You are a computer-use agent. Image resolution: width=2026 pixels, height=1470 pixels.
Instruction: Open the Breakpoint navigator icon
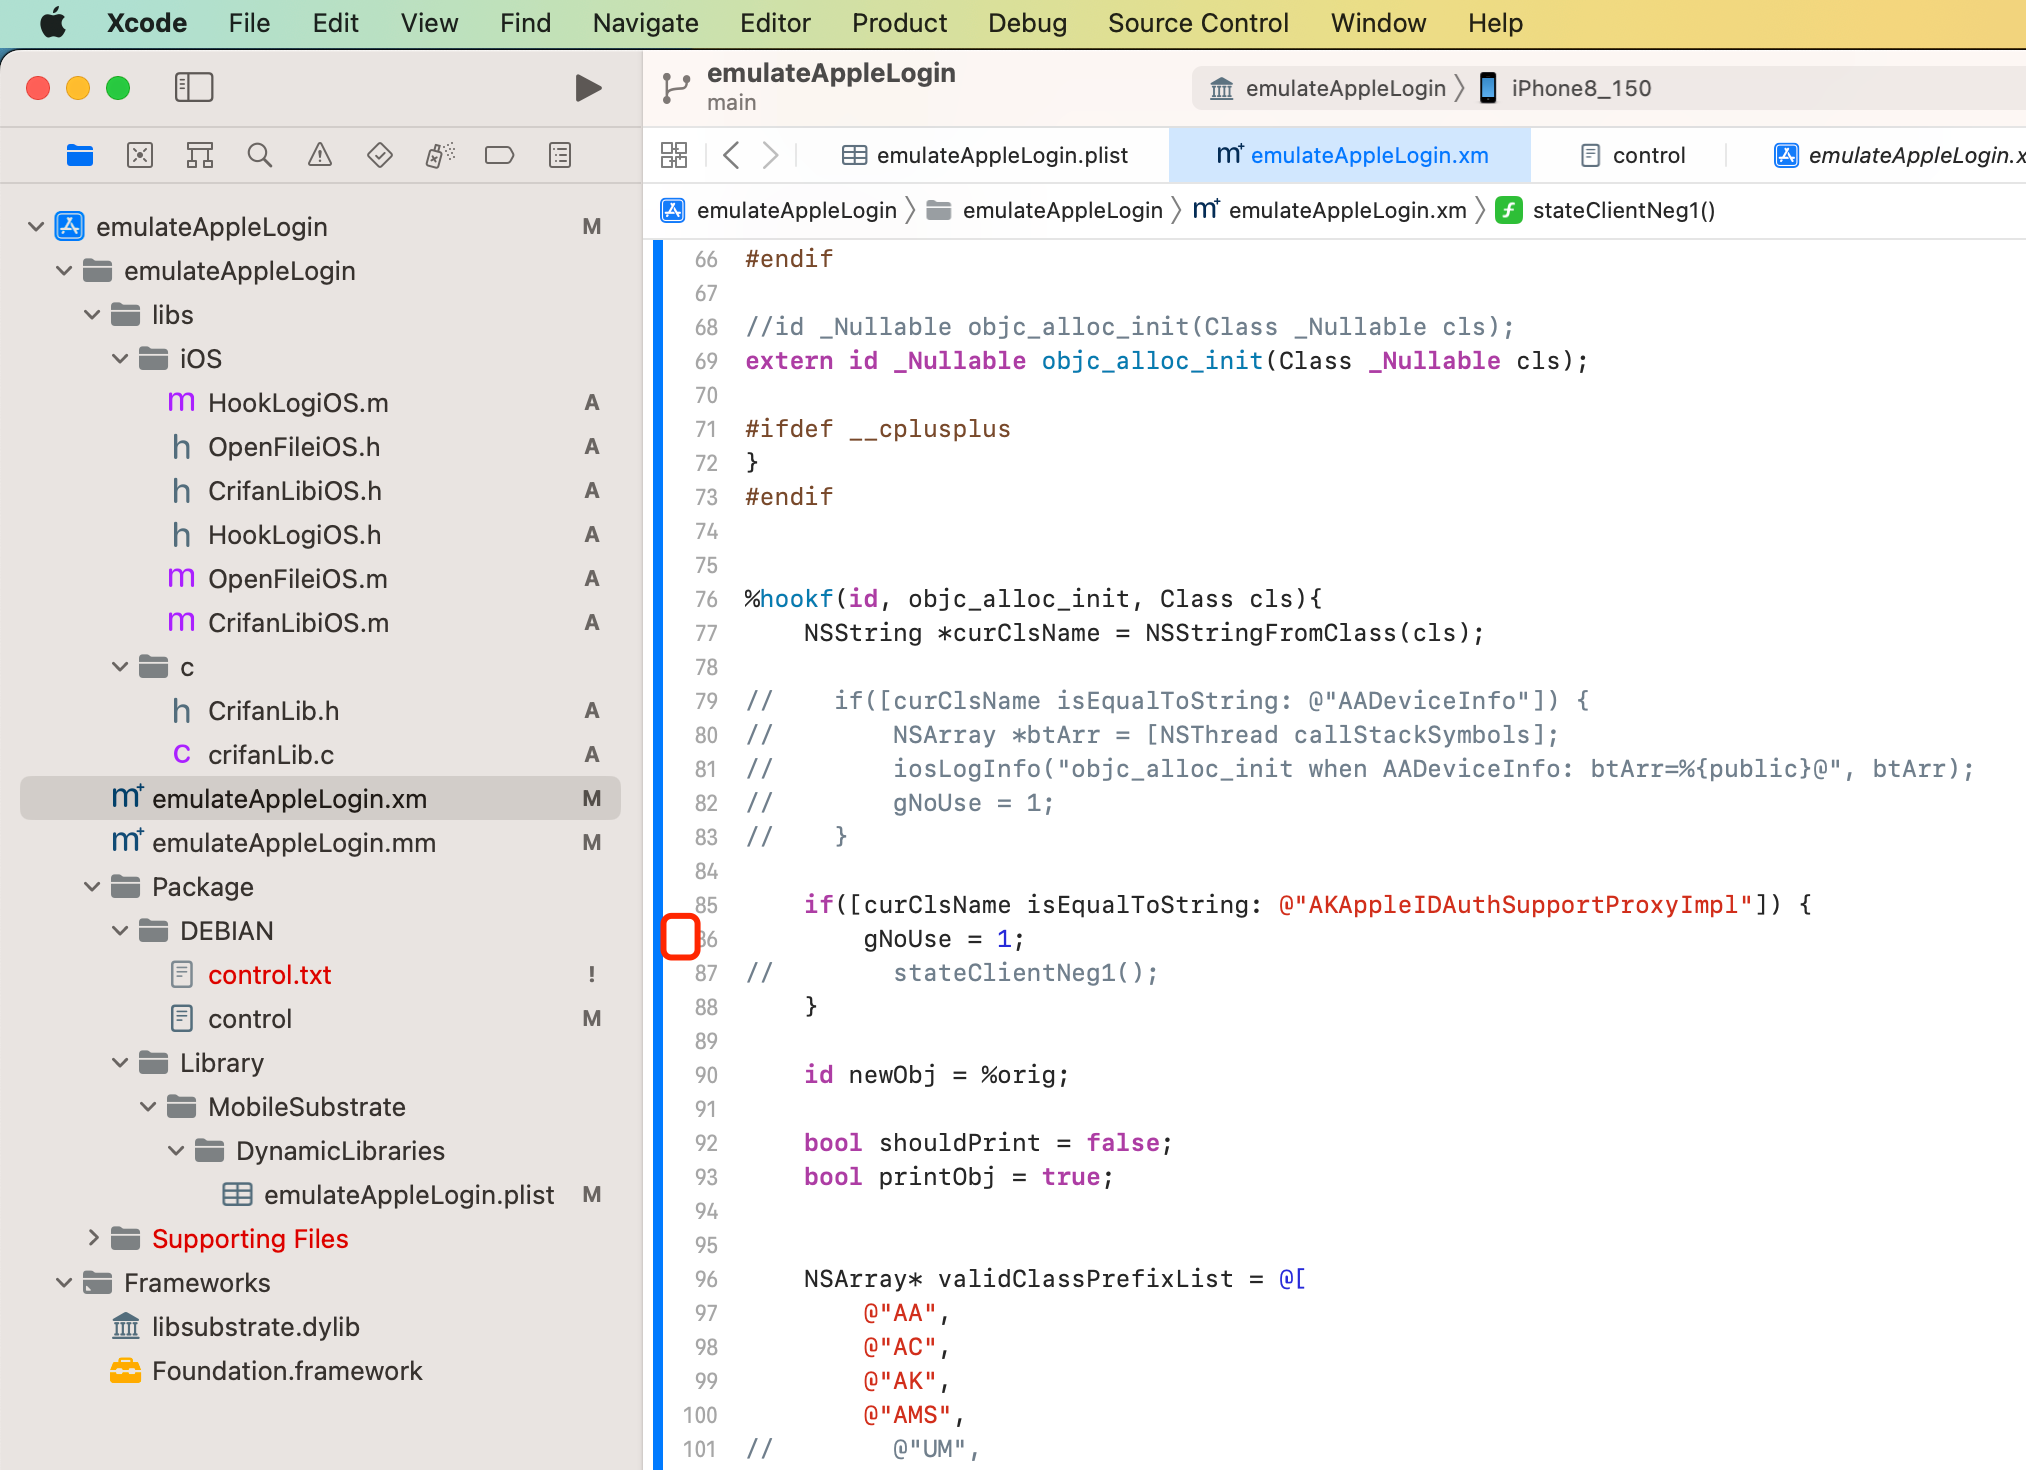499,155
